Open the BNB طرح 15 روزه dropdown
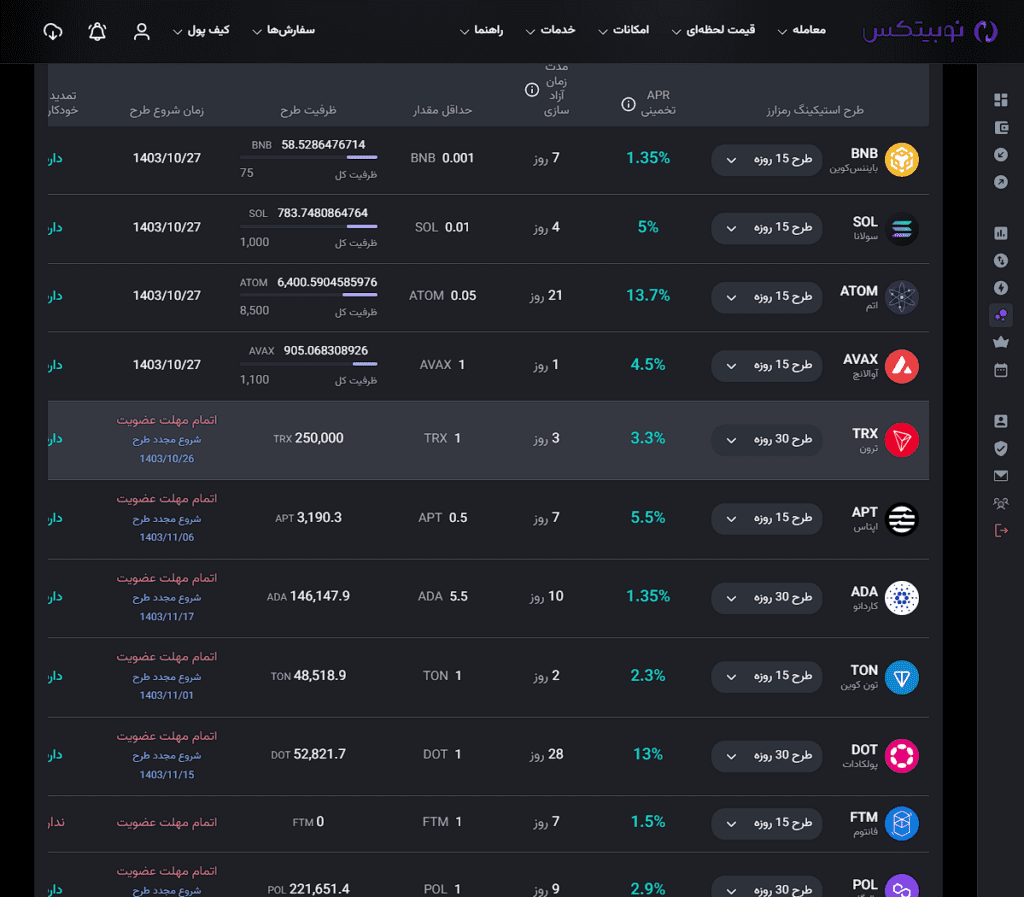Viewport: 1024px width, 897px height. [766, 159]
